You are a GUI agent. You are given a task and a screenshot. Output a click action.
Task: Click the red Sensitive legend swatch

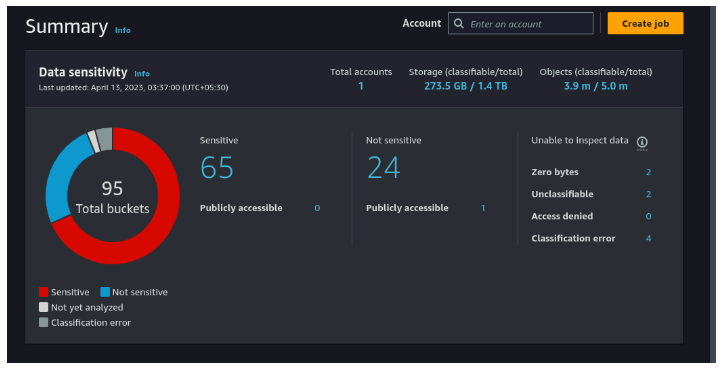point(43,292)
